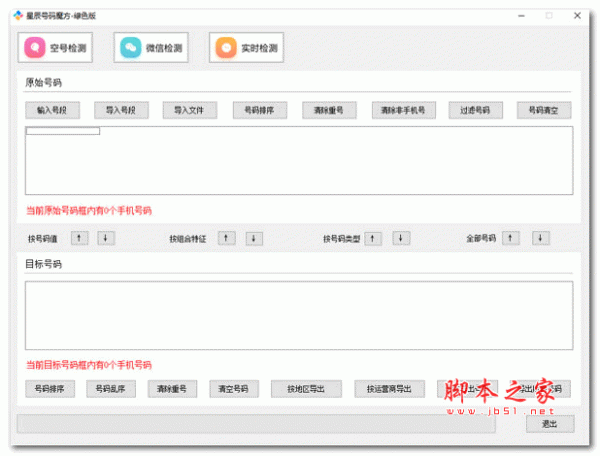Click the bottom 清除重号 button

point(172,389)
